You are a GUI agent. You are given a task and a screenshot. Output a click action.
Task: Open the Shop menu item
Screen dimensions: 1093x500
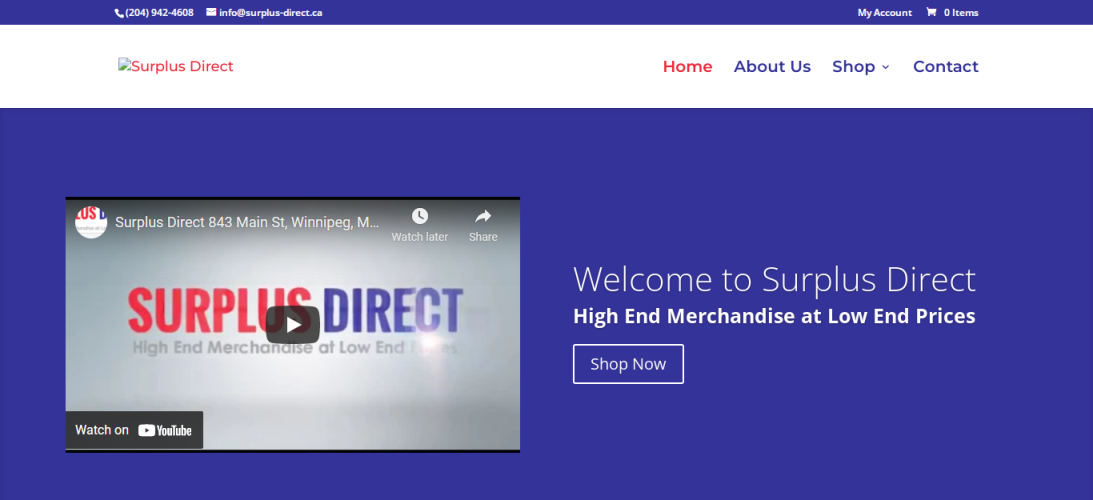[854, 66]
